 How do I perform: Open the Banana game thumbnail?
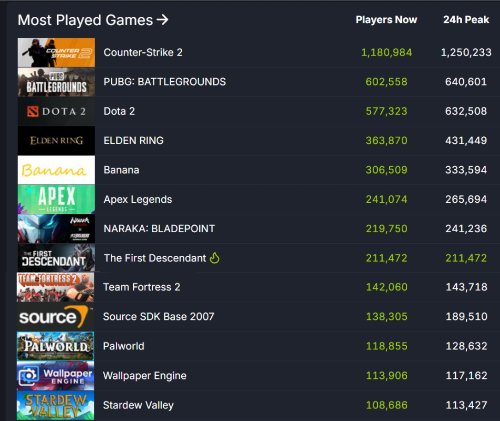[x=56, y=170]
